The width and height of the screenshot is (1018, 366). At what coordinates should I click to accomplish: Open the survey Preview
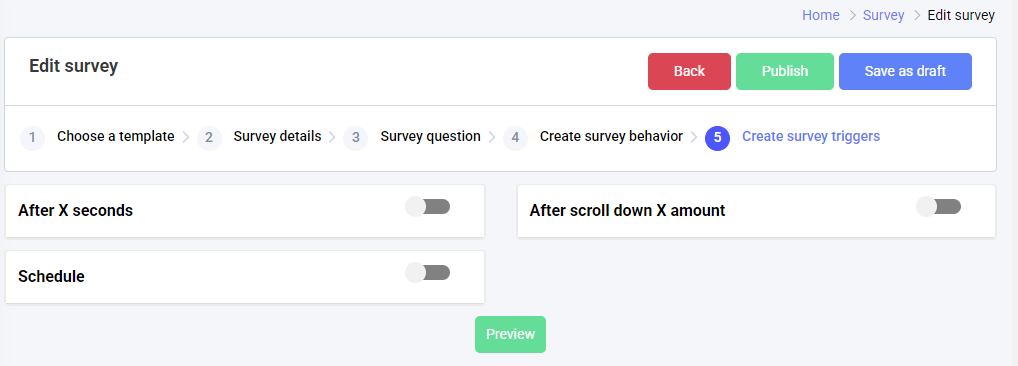click(x=510, y=334)
